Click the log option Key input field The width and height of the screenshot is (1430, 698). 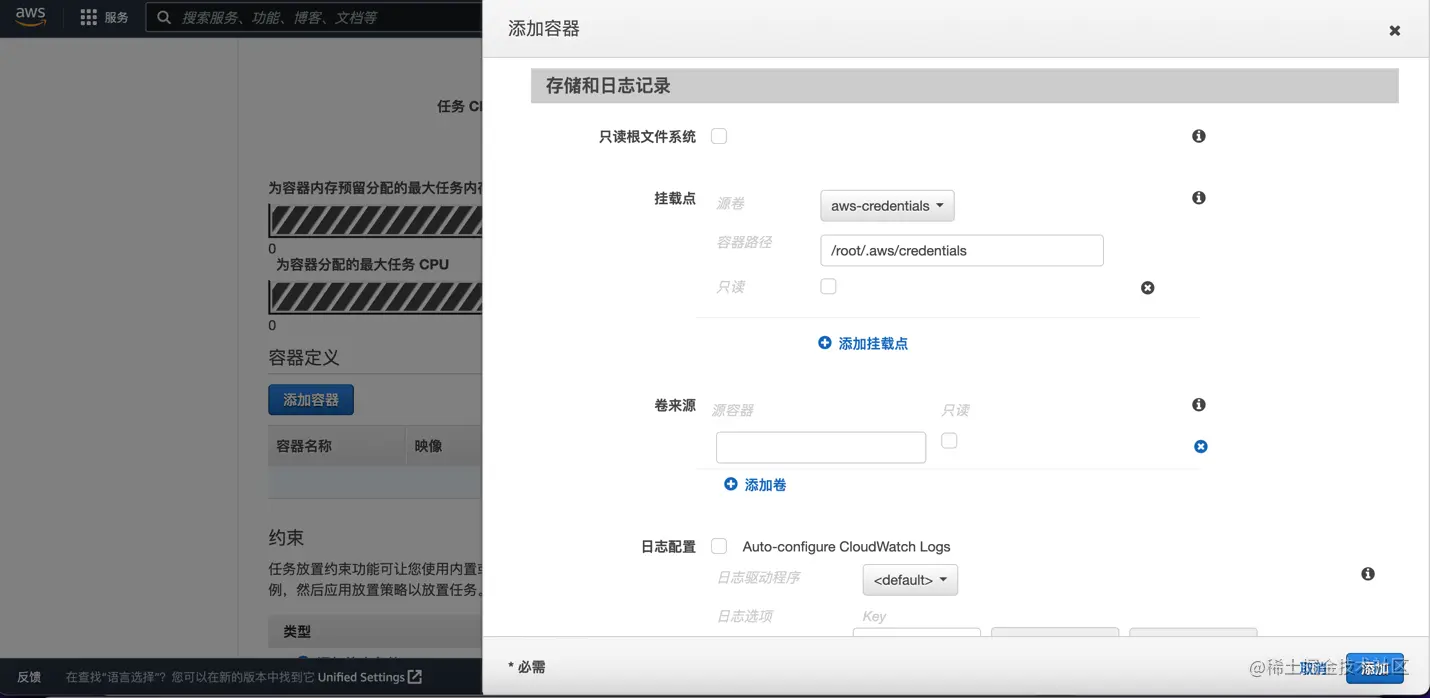point(917,633)
